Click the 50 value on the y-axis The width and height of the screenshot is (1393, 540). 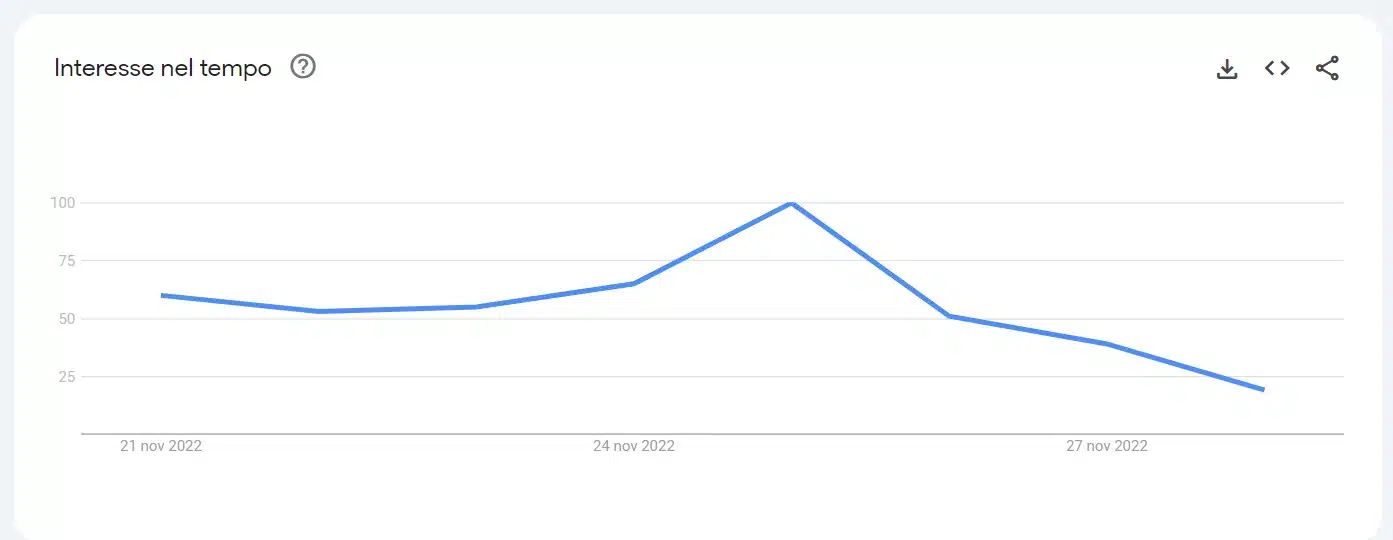(67, 319)
